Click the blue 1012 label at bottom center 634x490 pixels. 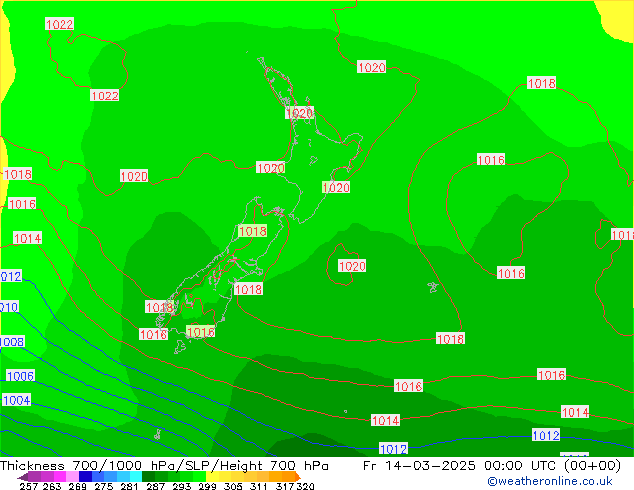point(393,449)
